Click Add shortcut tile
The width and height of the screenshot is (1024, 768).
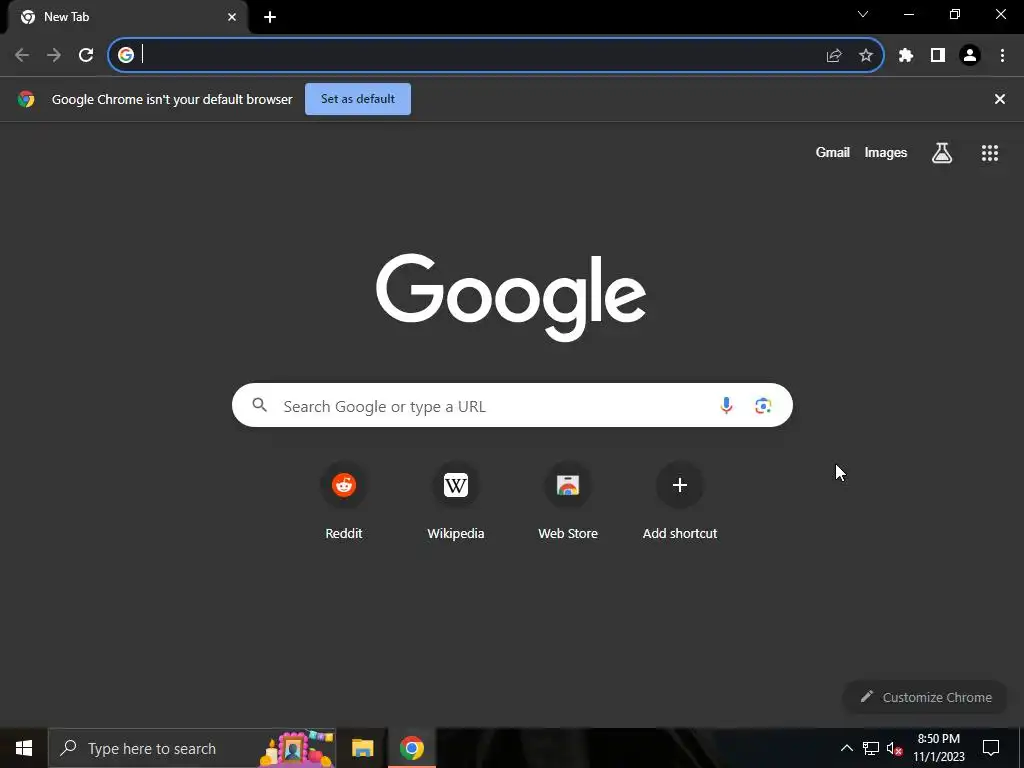click(x=680, y=501)
